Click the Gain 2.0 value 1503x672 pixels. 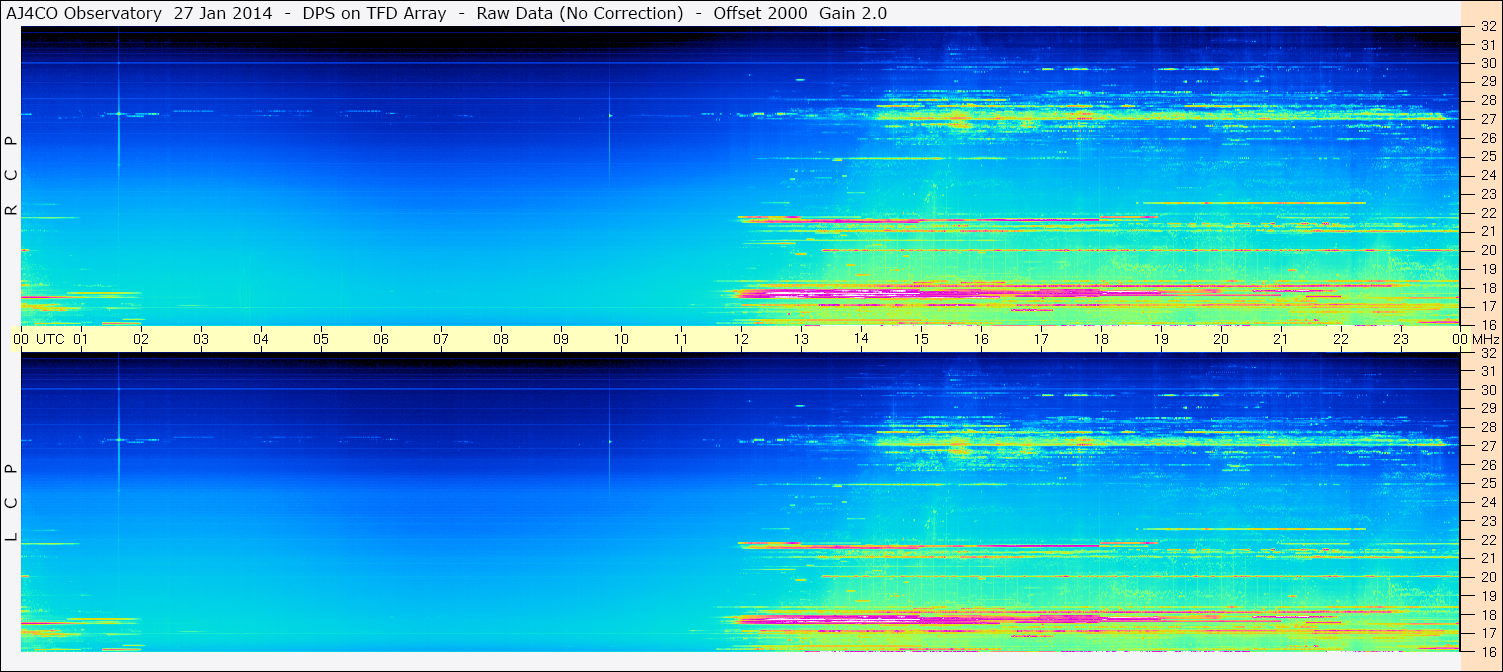853,13
